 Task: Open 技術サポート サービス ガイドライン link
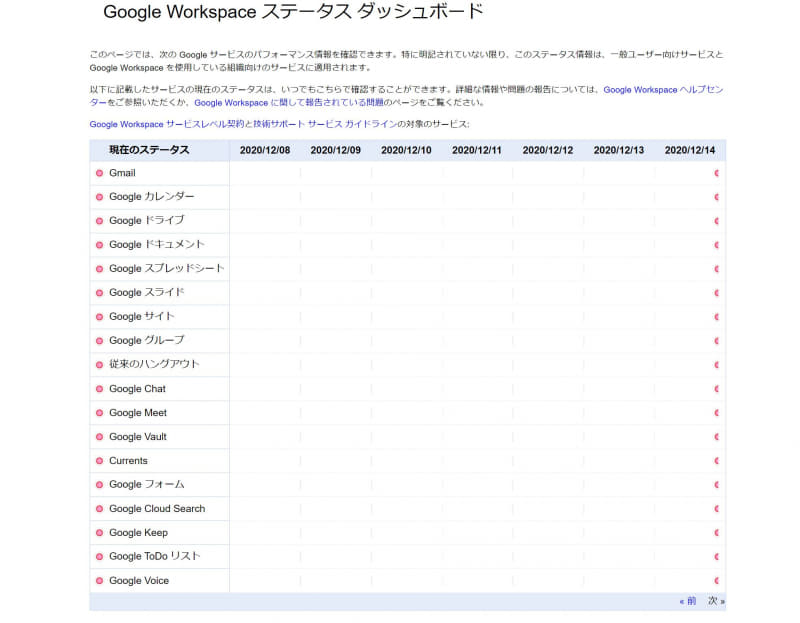coord(325,124)
